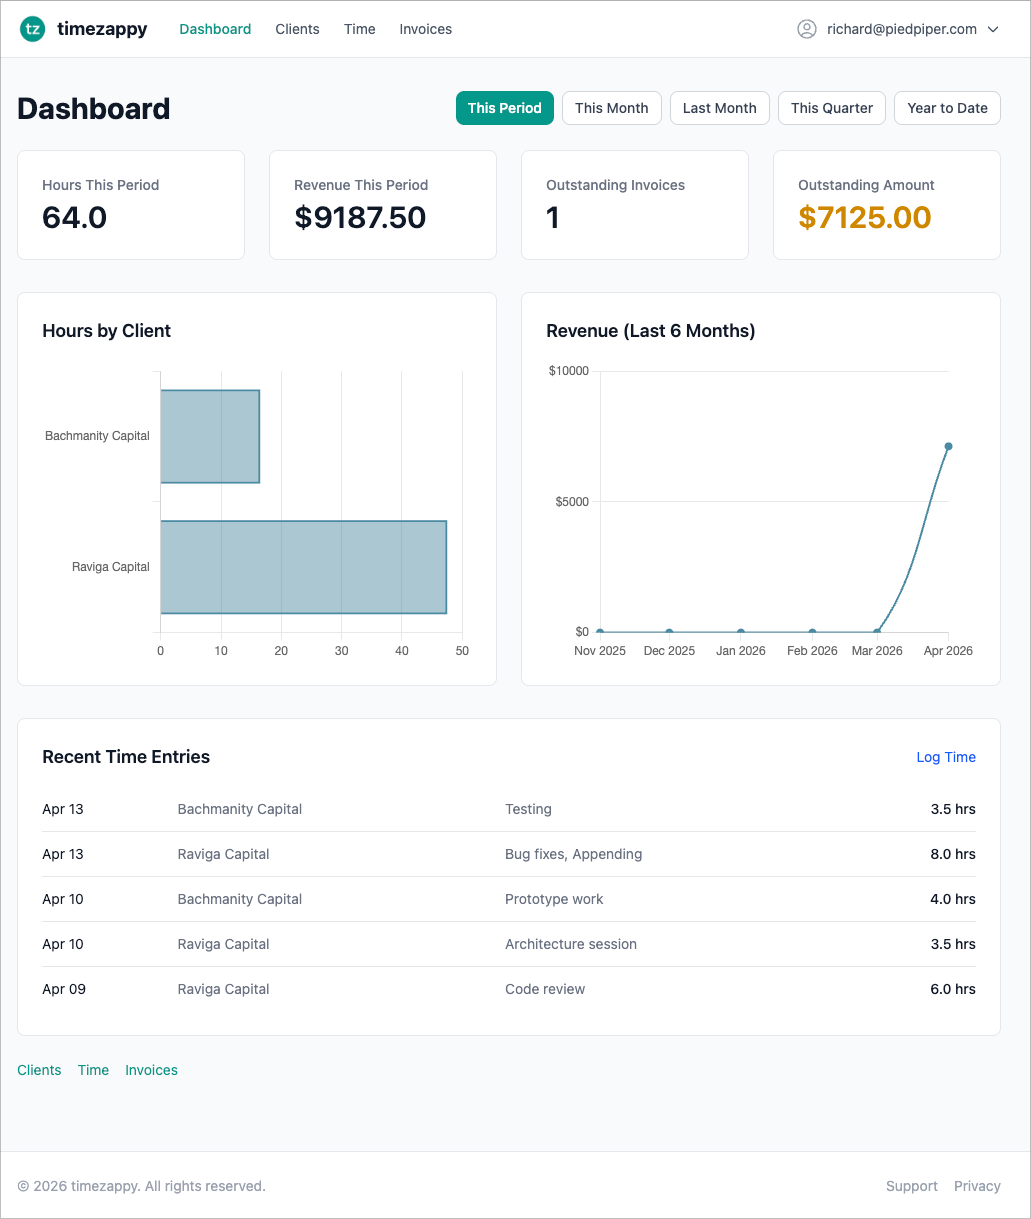This screenshot has width=1031, height=1219.
Task: Click the copyright timezappy footer text
Action: 141,1186
